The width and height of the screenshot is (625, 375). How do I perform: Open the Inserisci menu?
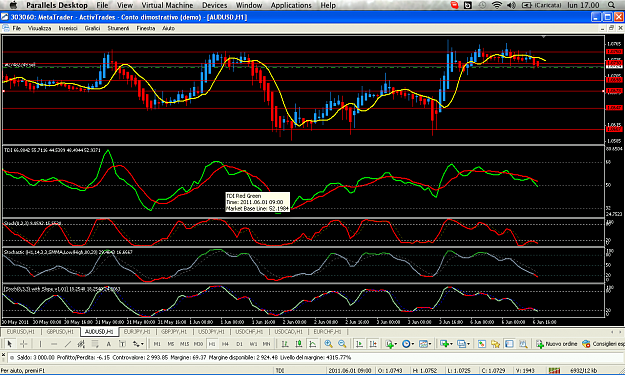pos(68,28)
